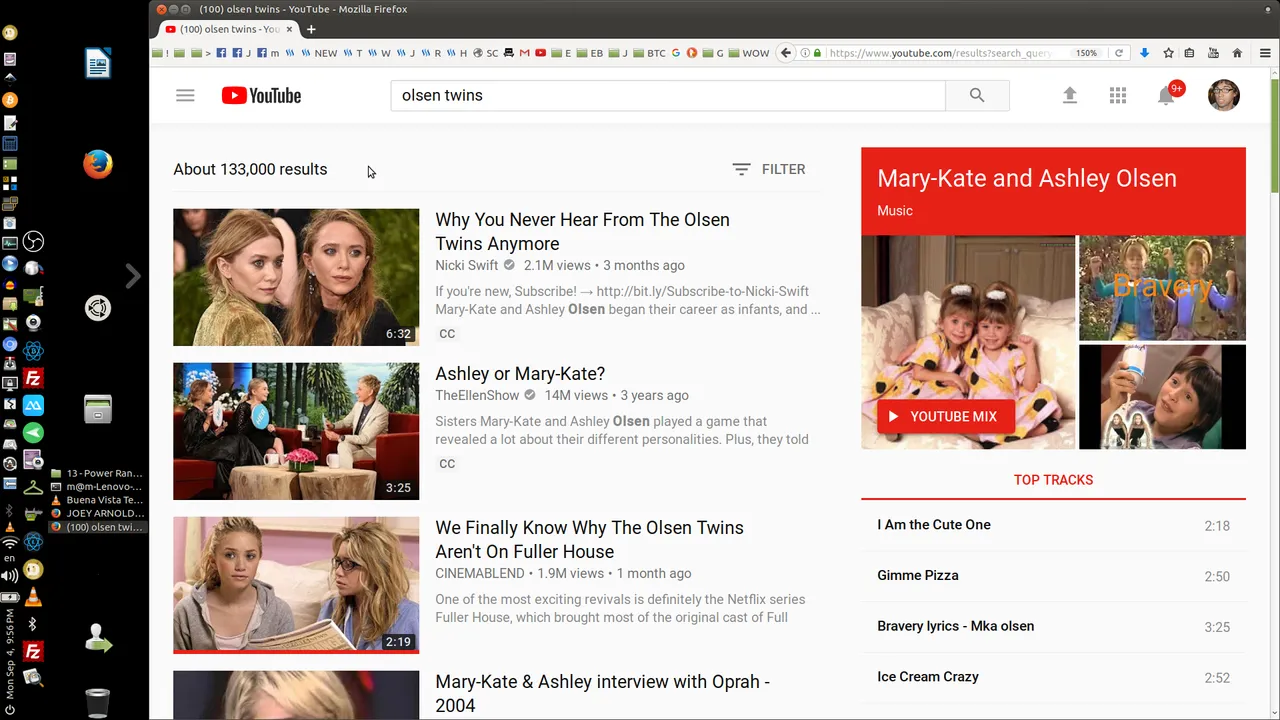1280x720 pixels.
Task: Click the Firefox address bar URL
Action: click(x=940, y=53)
